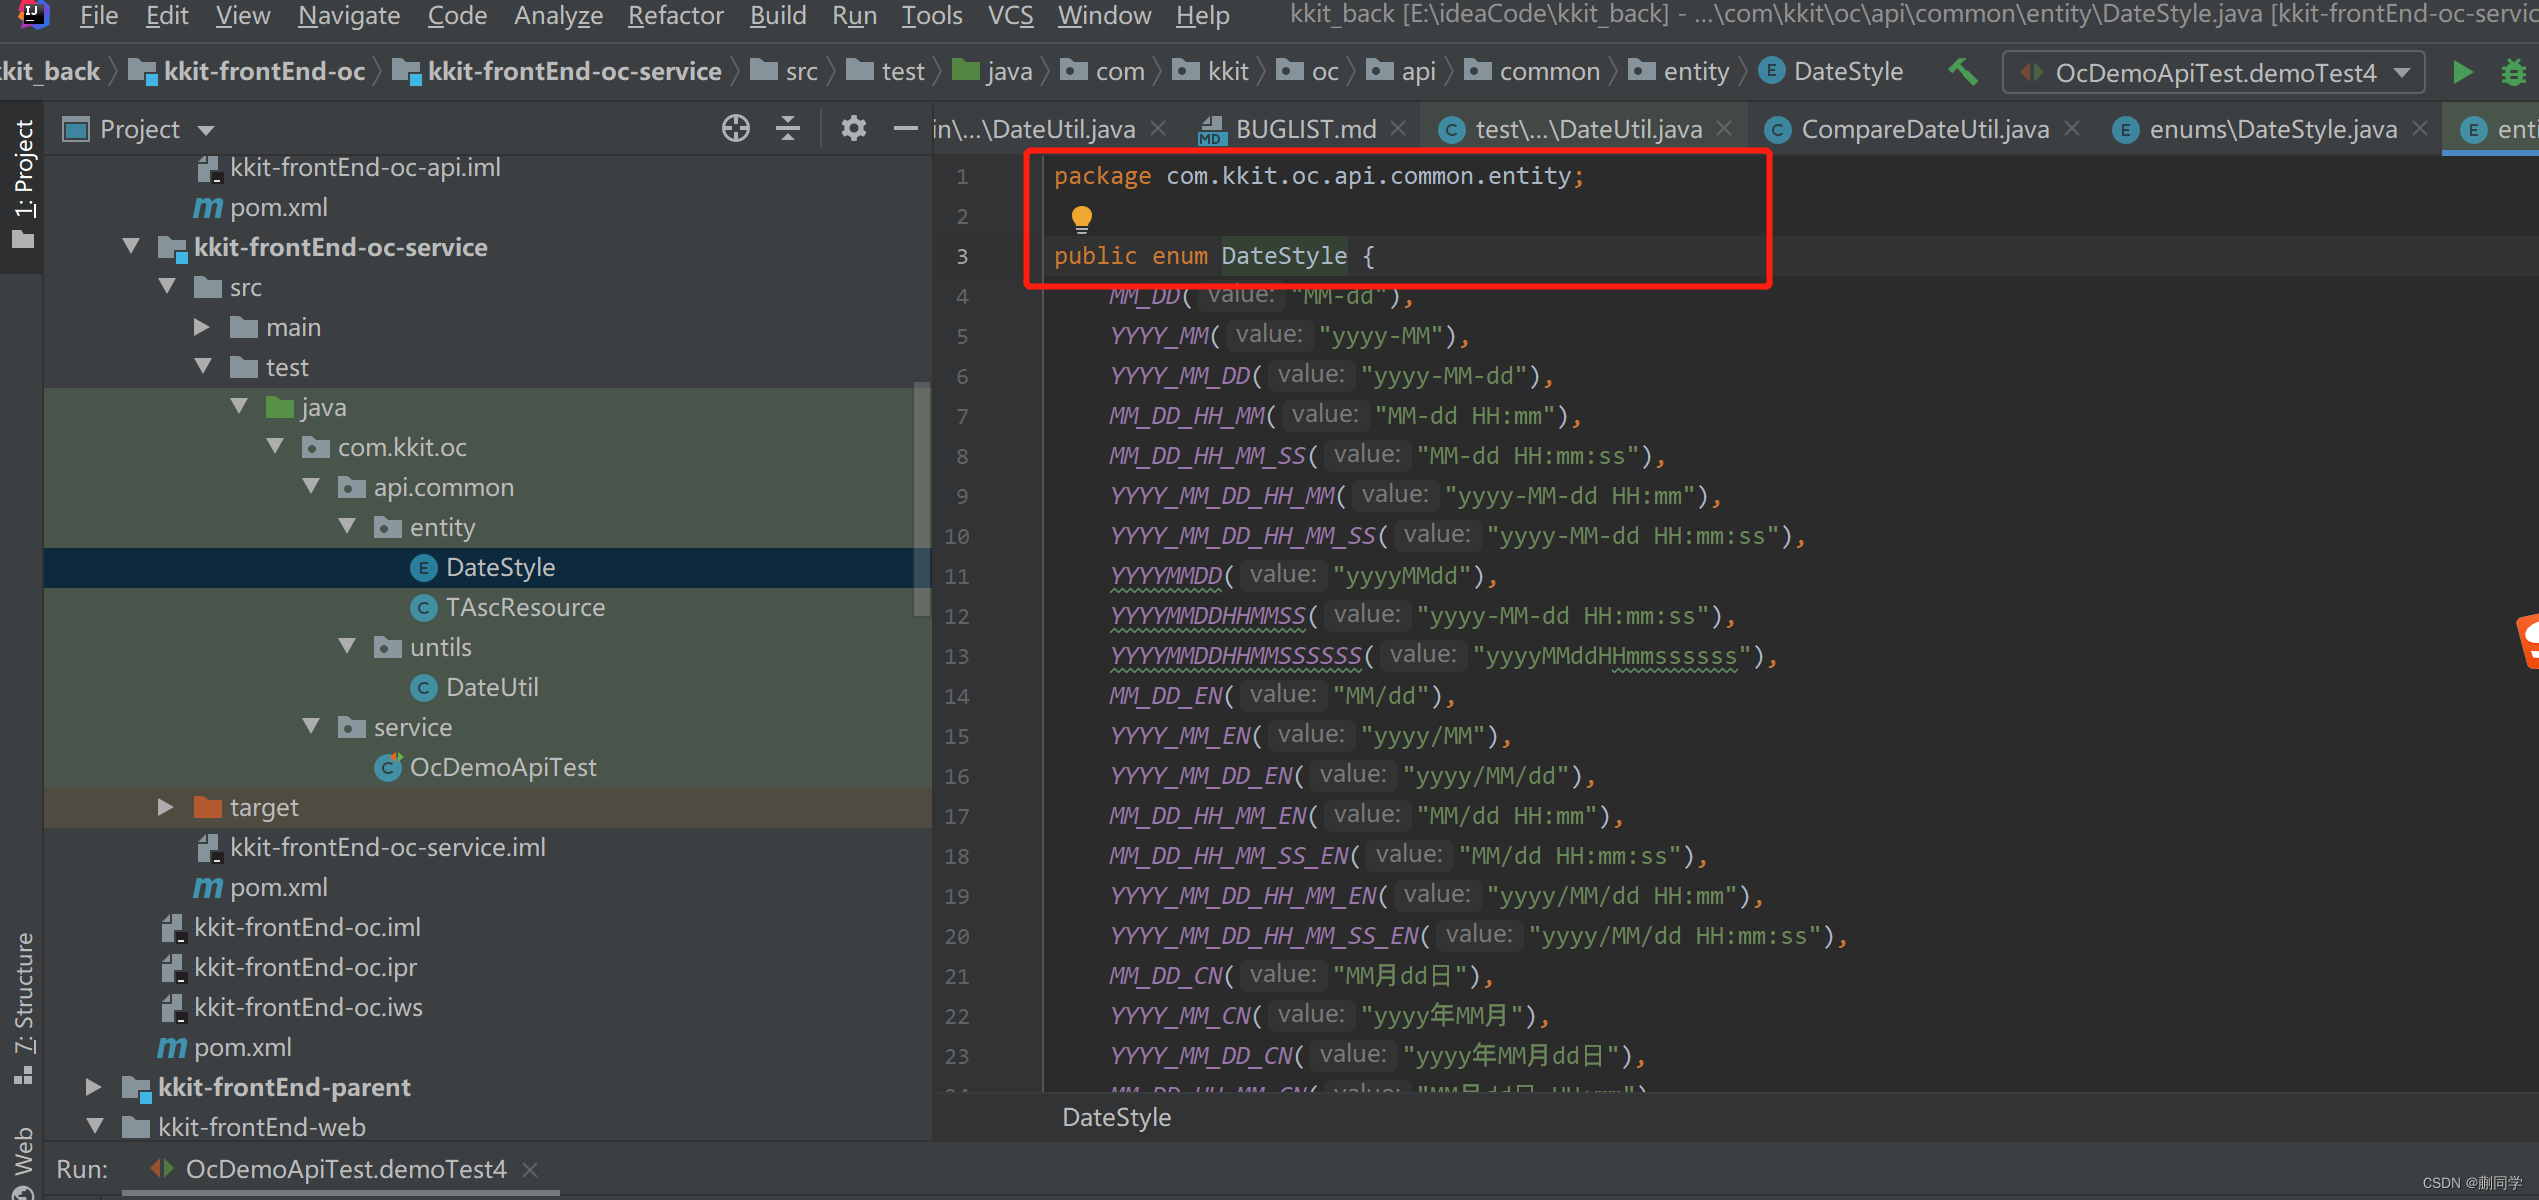The image size is (2539, 1200).
Task: Close the OcDemoApiTest.demoTest4 run tab
Action: 531,1169
